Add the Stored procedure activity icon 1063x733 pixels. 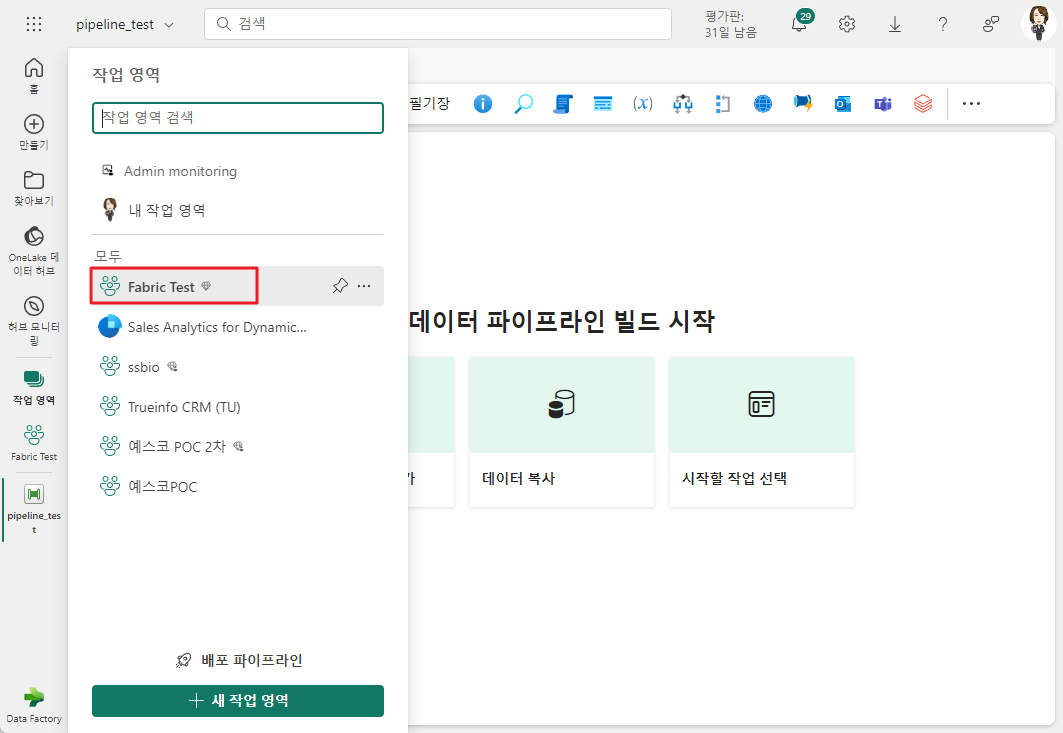pyautogui.click(x=603, y=104)
